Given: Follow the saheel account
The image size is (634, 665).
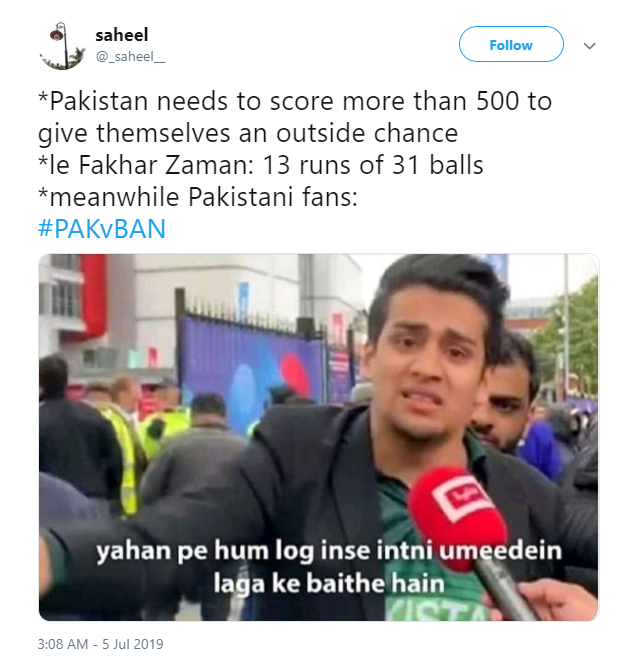Looking at the screenshot, I should 511,44.
